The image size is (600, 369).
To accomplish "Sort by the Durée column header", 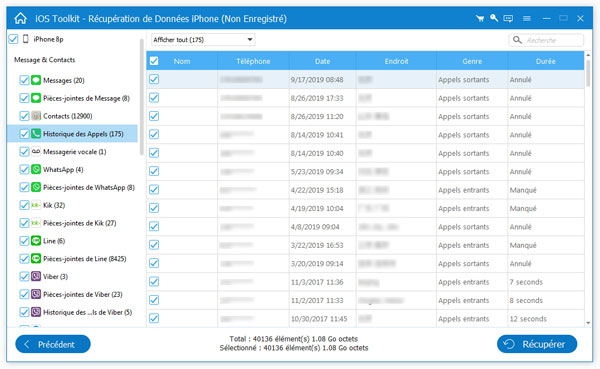I will (x=546, y=61).
